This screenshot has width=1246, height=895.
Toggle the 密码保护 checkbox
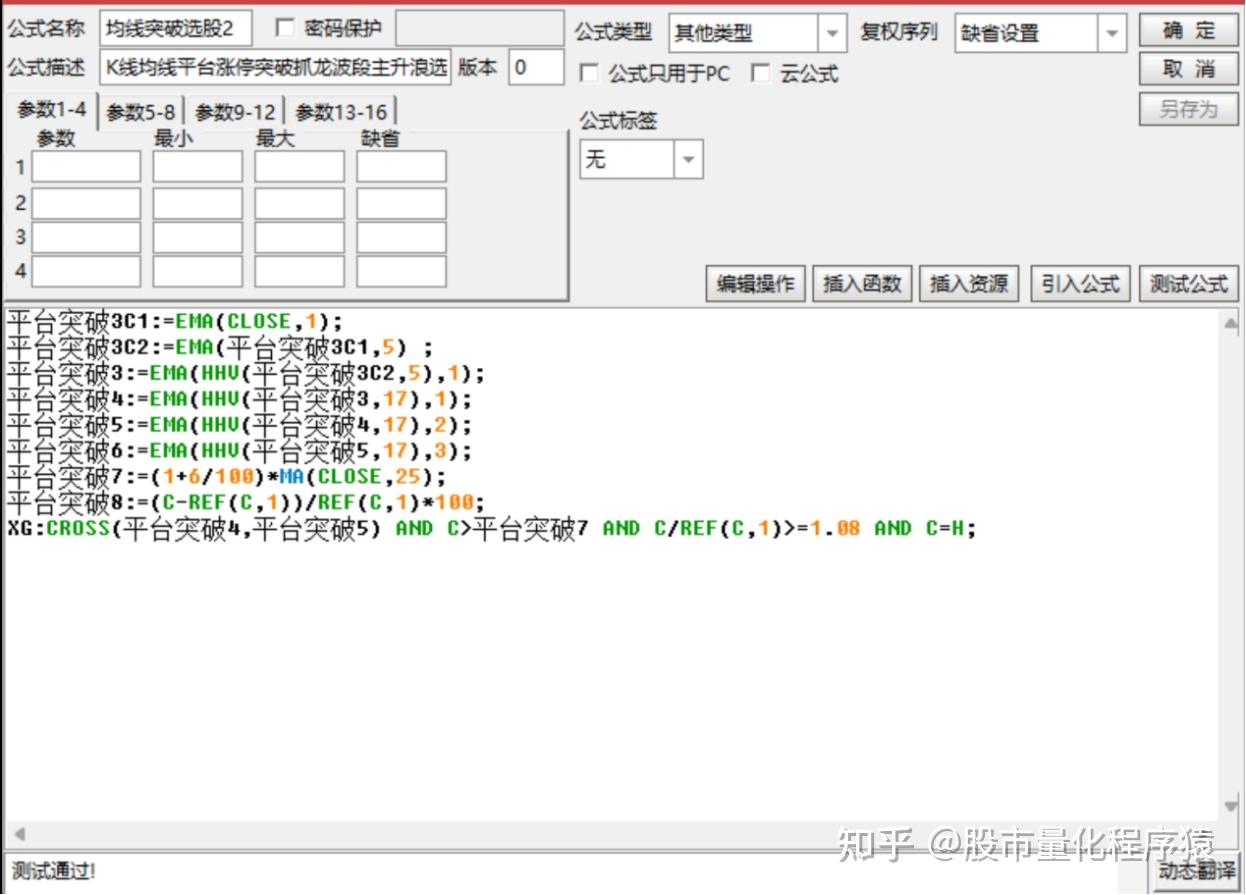point(285,29)
